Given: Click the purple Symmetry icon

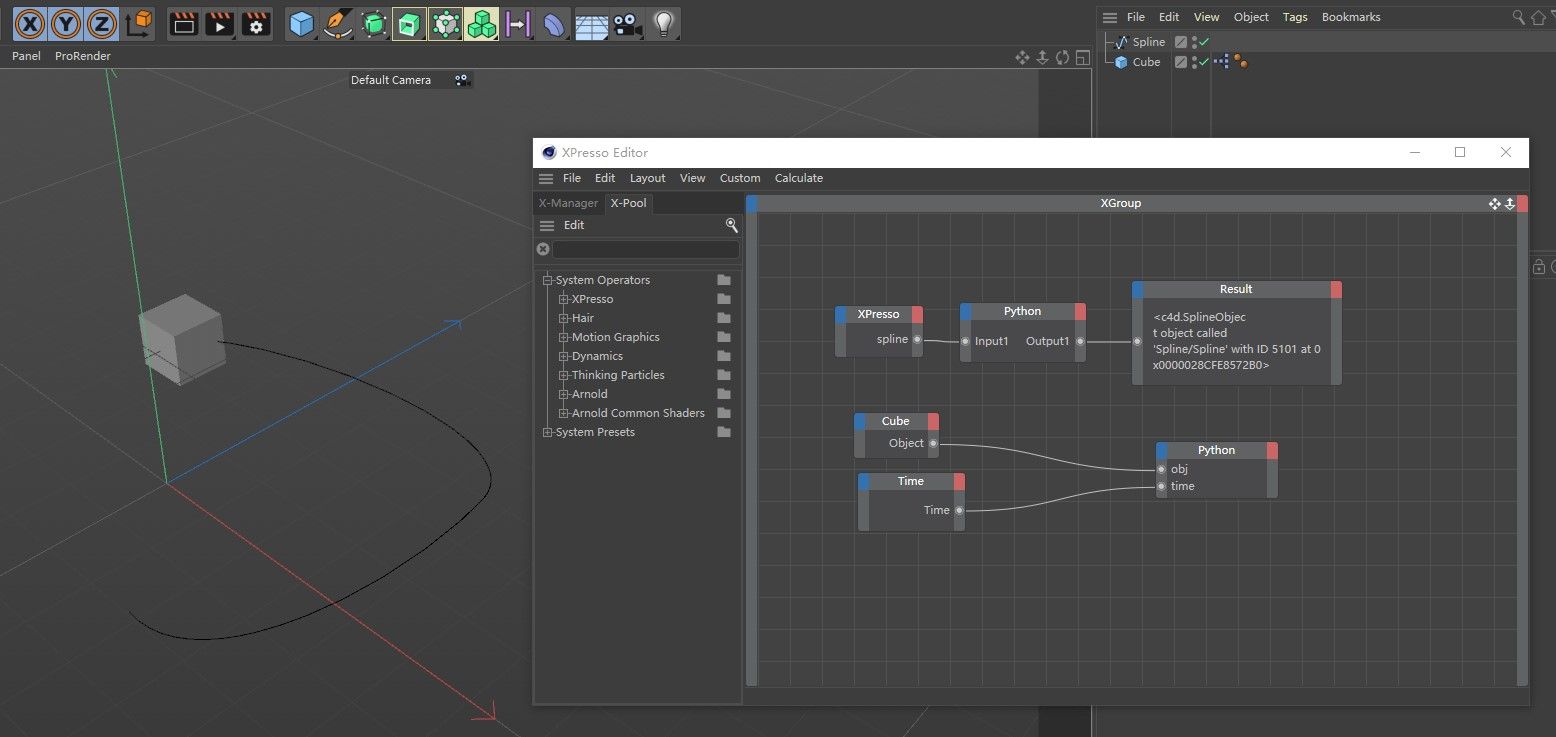Looking at the screenshot, I should 517,23.
